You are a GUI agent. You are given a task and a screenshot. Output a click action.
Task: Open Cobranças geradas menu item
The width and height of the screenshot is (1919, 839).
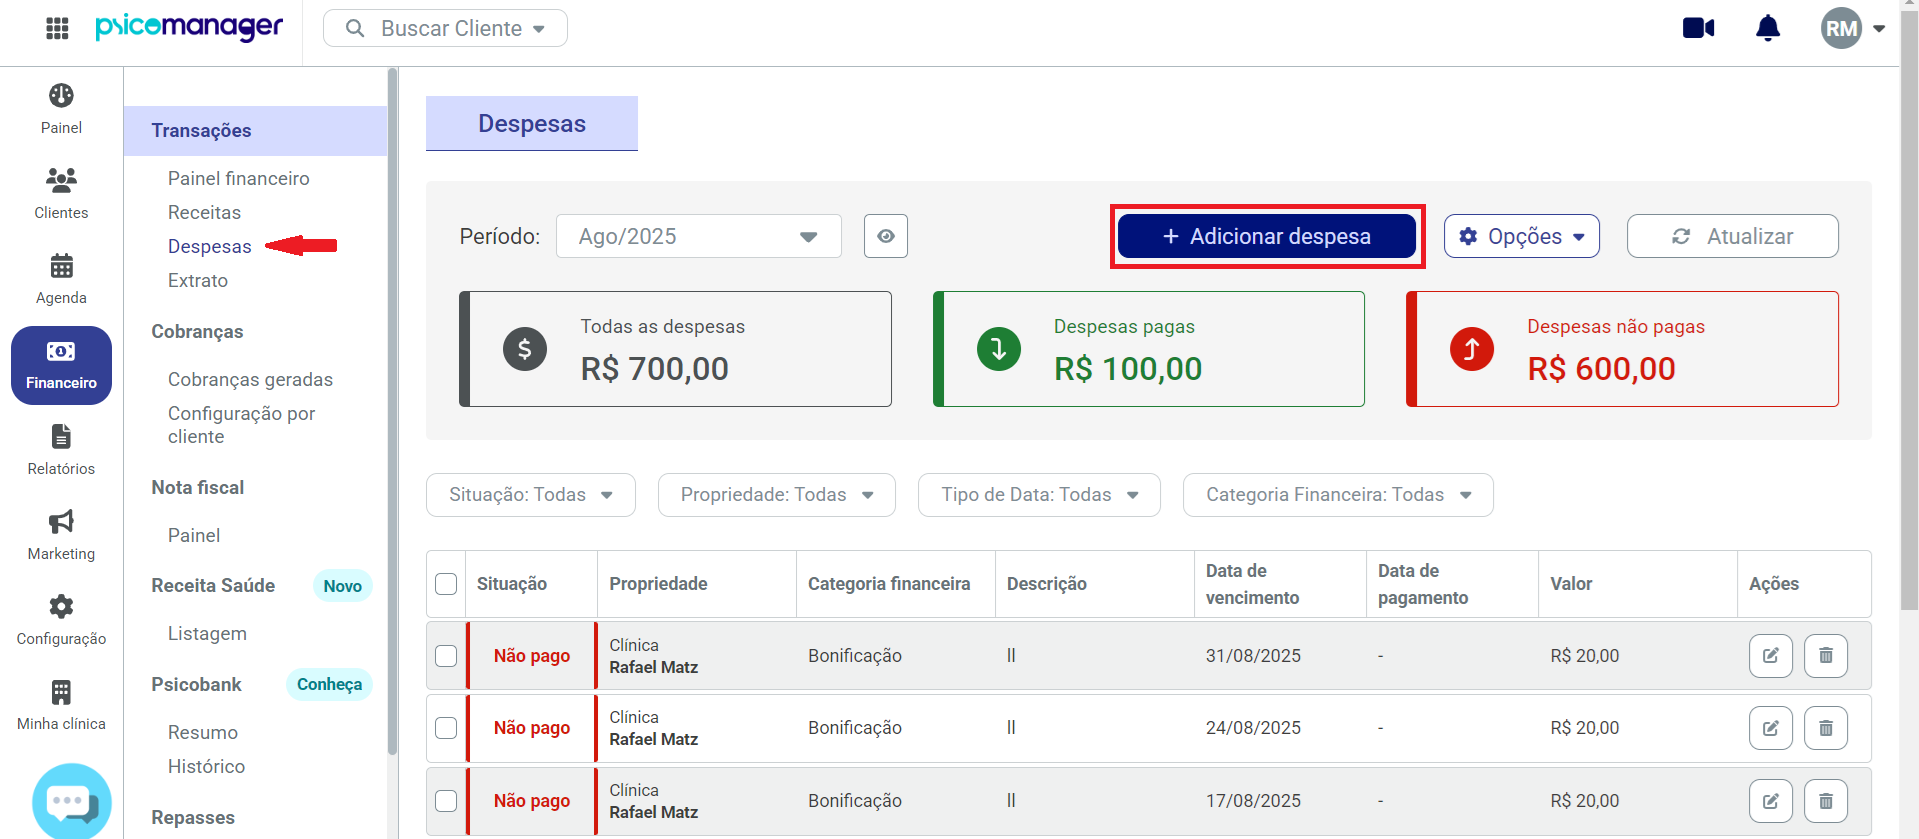click(x=250, y=379)
